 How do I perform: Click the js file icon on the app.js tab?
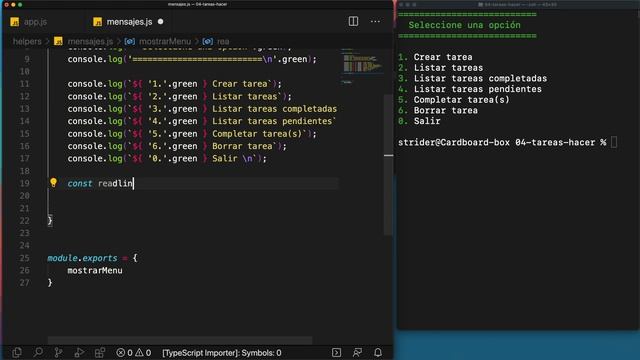(15, 22)
